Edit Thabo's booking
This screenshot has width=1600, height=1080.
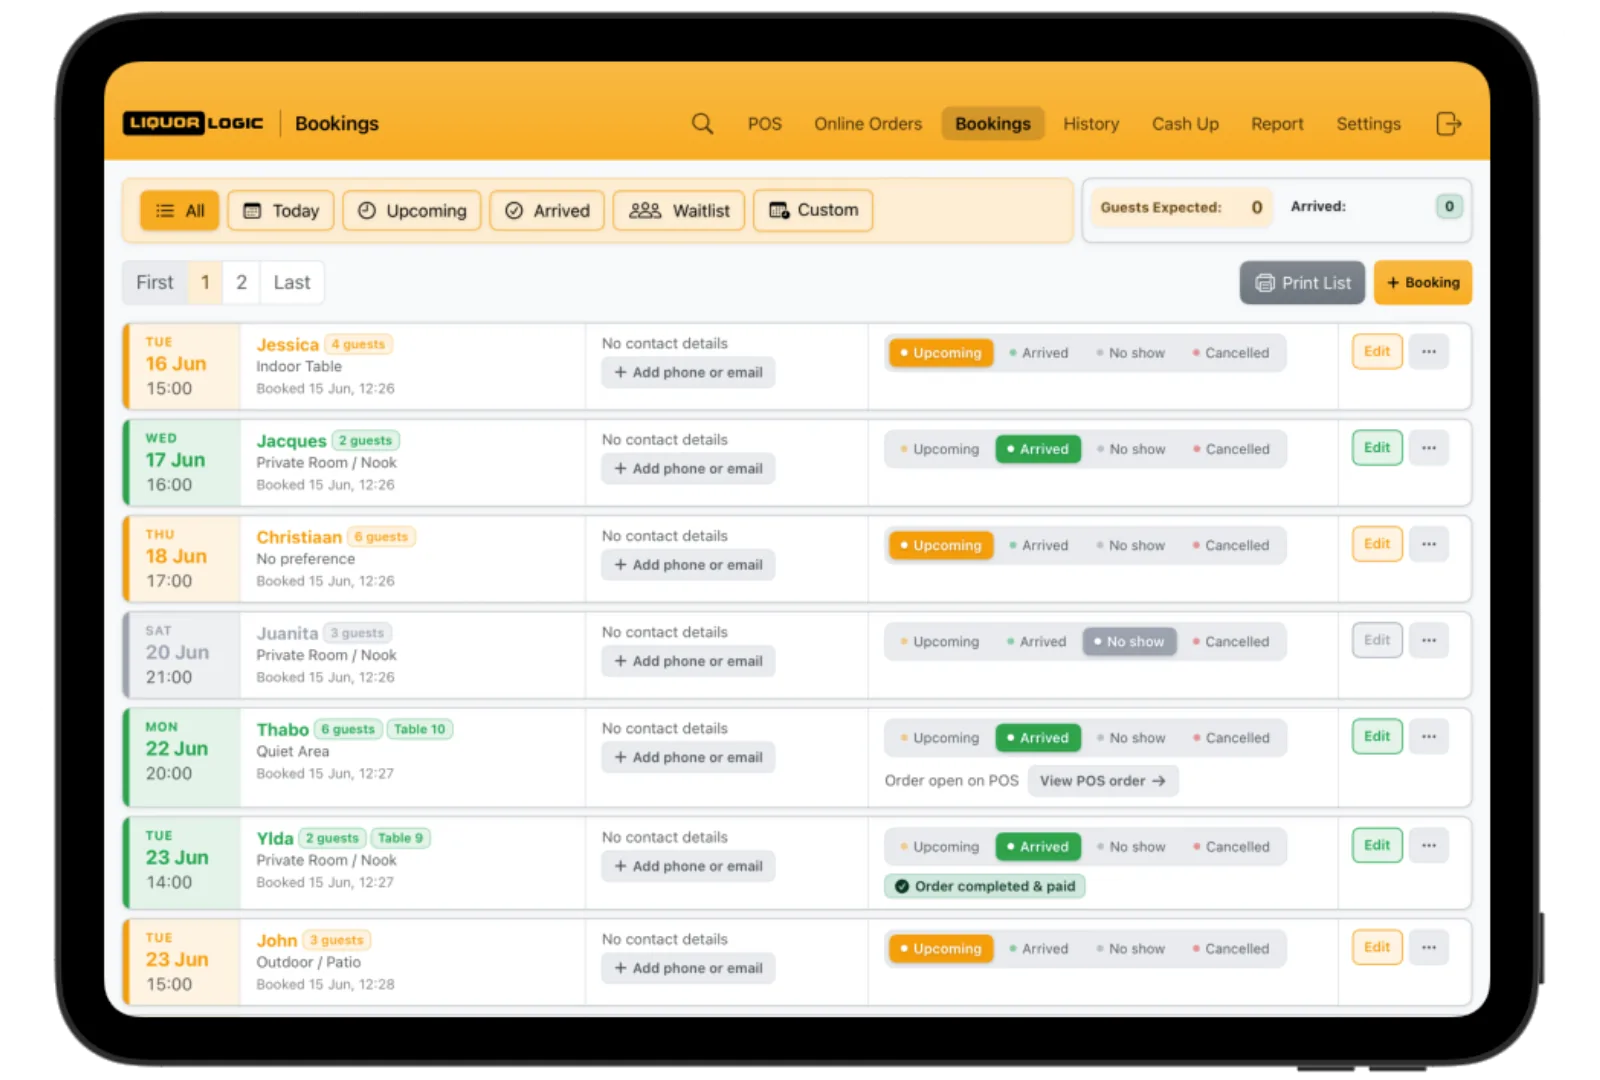[x=1377, y=737]
